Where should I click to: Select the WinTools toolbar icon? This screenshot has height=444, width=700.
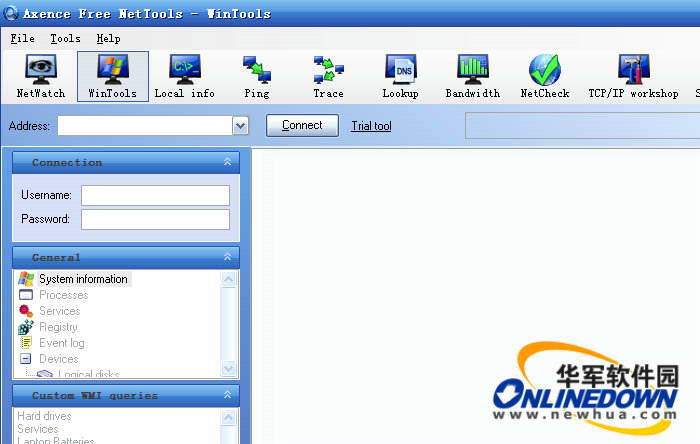pos(112,76)
